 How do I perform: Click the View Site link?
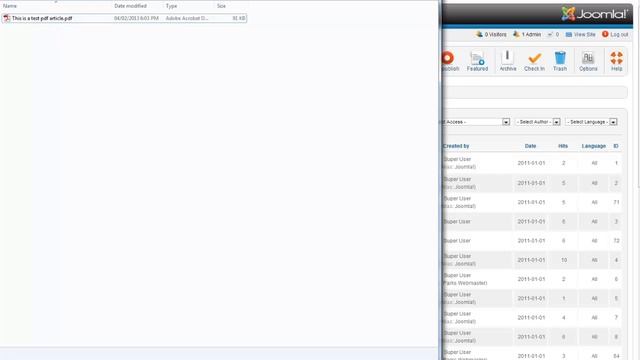pyautogui.click(x=580, y=35)
